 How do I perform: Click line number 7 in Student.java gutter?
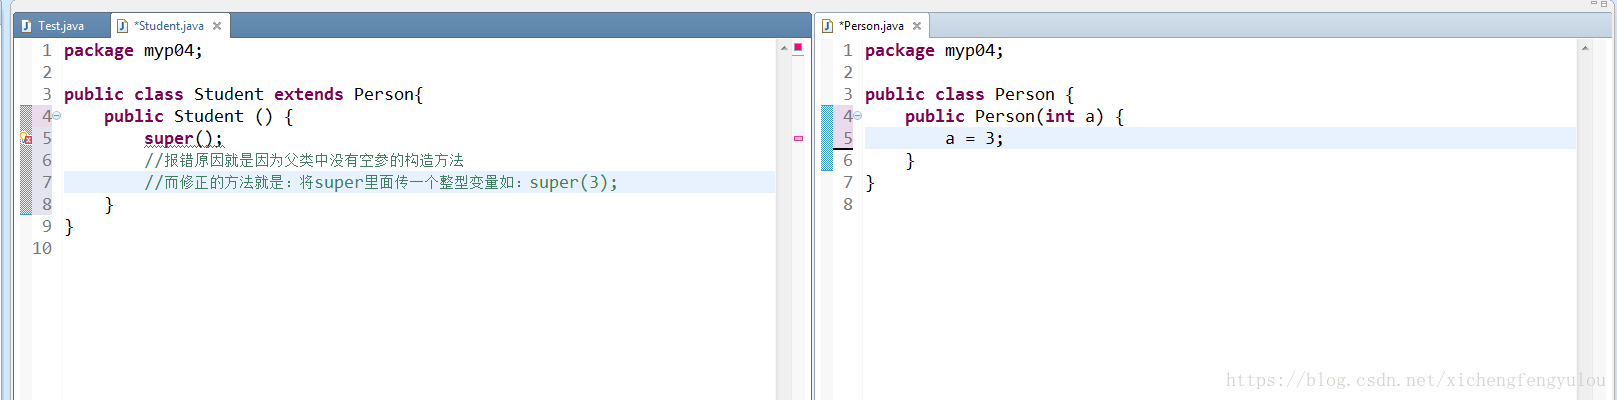pos(47,182)
